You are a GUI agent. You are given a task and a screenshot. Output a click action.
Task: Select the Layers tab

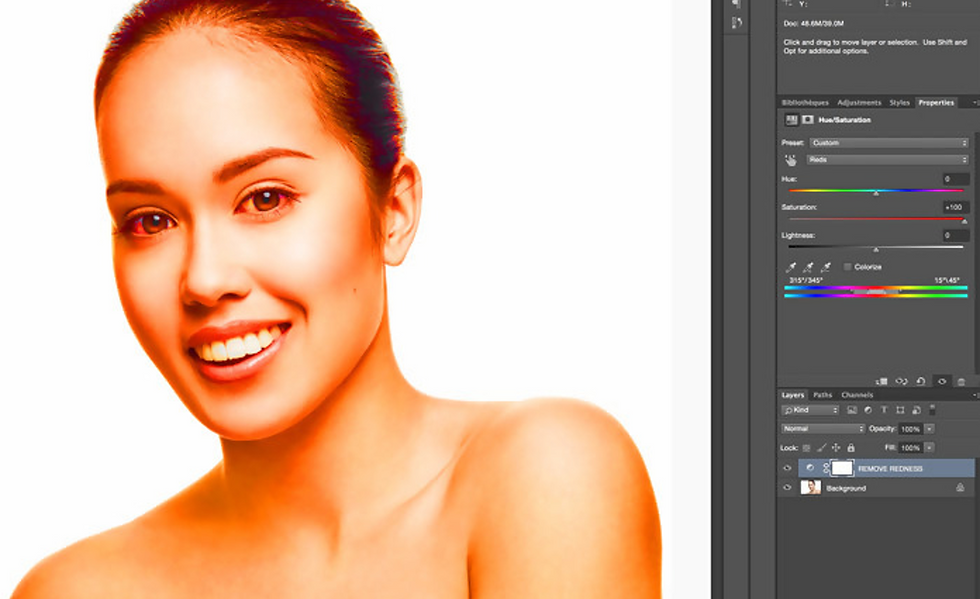[x=792, y=395]
